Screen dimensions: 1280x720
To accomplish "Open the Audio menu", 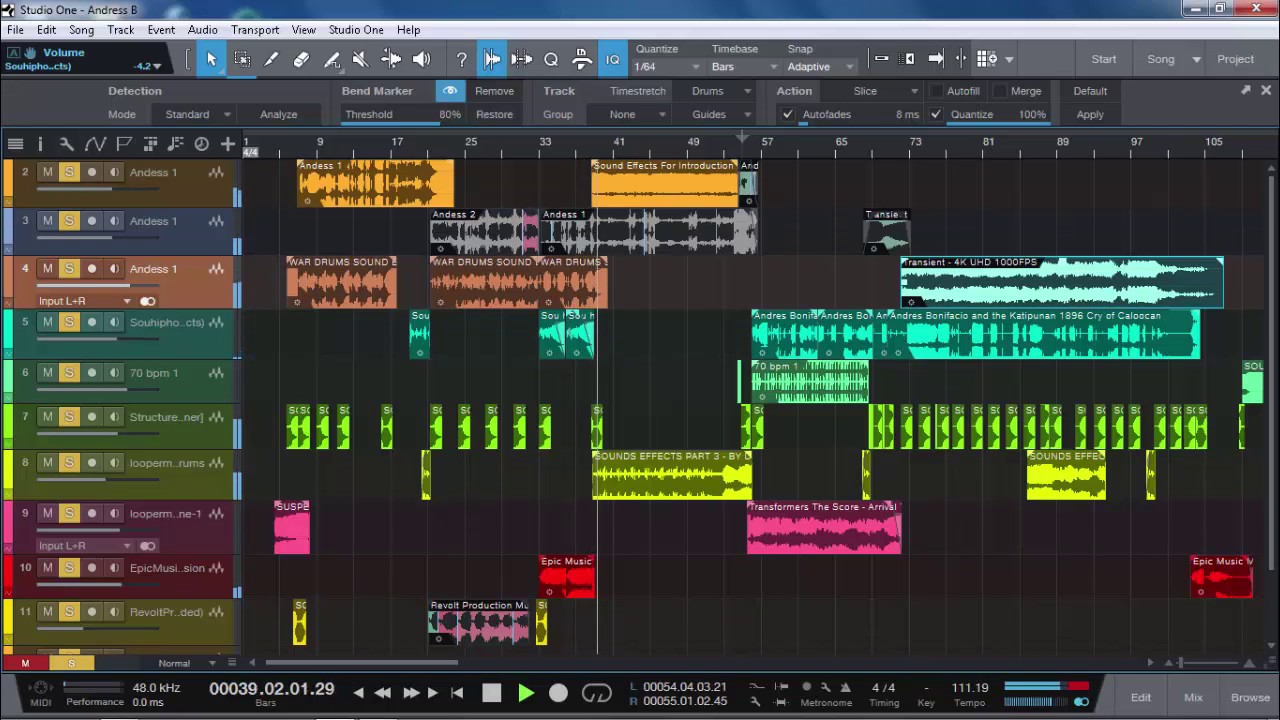I will [202, 30].
